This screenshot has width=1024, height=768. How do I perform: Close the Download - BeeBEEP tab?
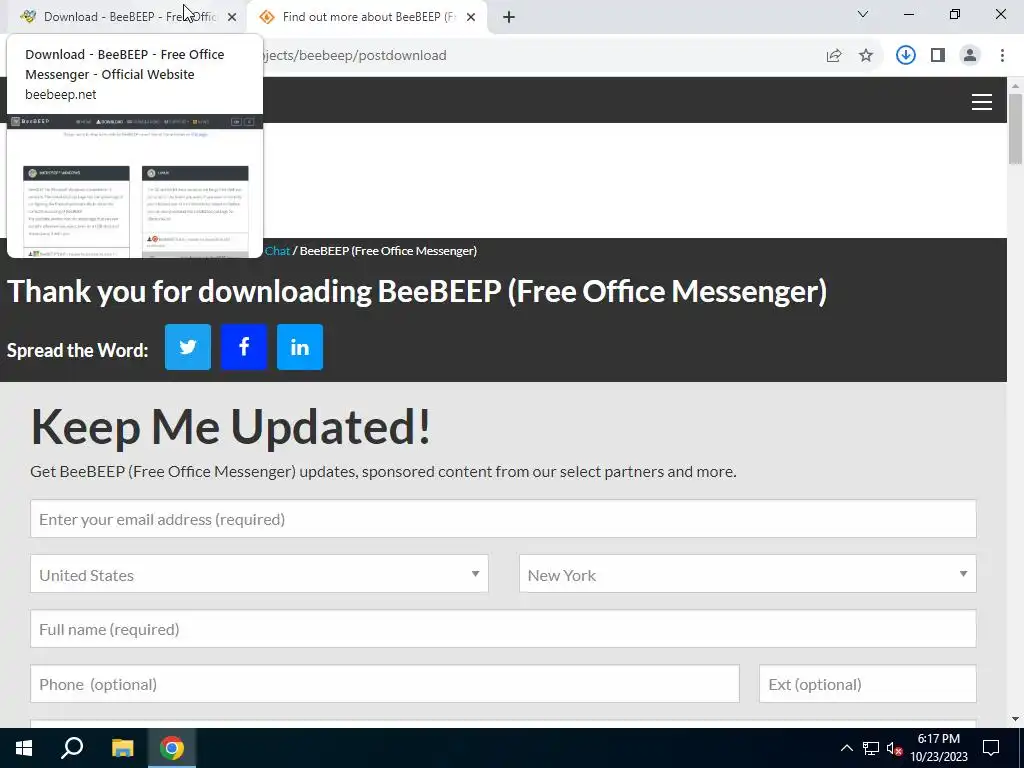pyautogui.click(x=232, y=17)
